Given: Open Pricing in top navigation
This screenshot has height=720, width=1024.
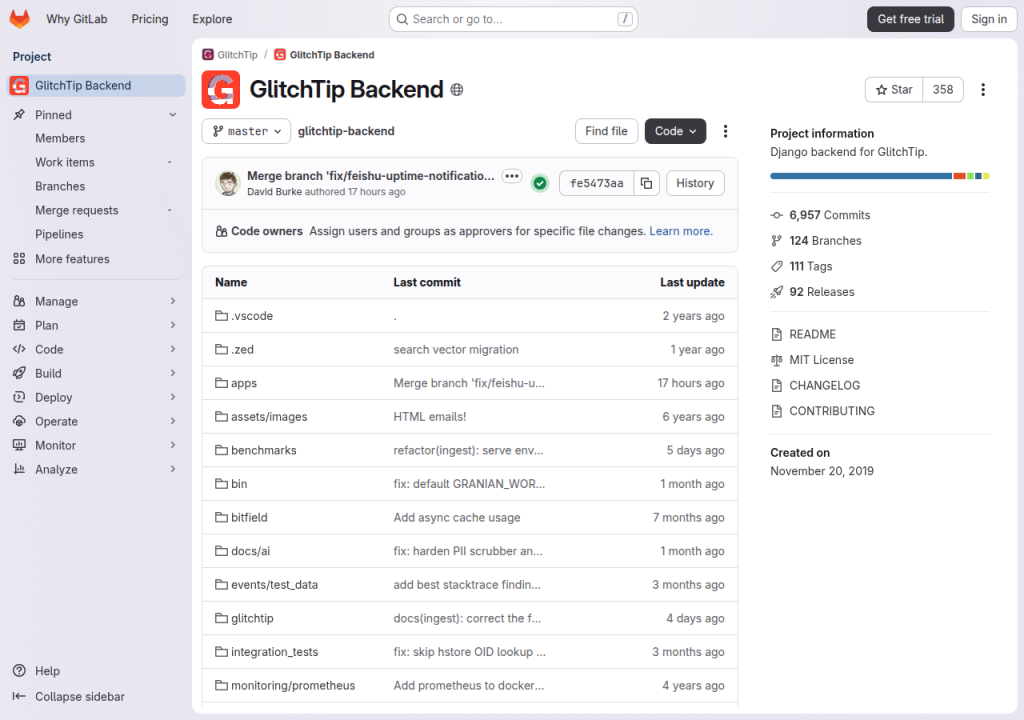Looking at the screenshot, I should coord(150,19).
